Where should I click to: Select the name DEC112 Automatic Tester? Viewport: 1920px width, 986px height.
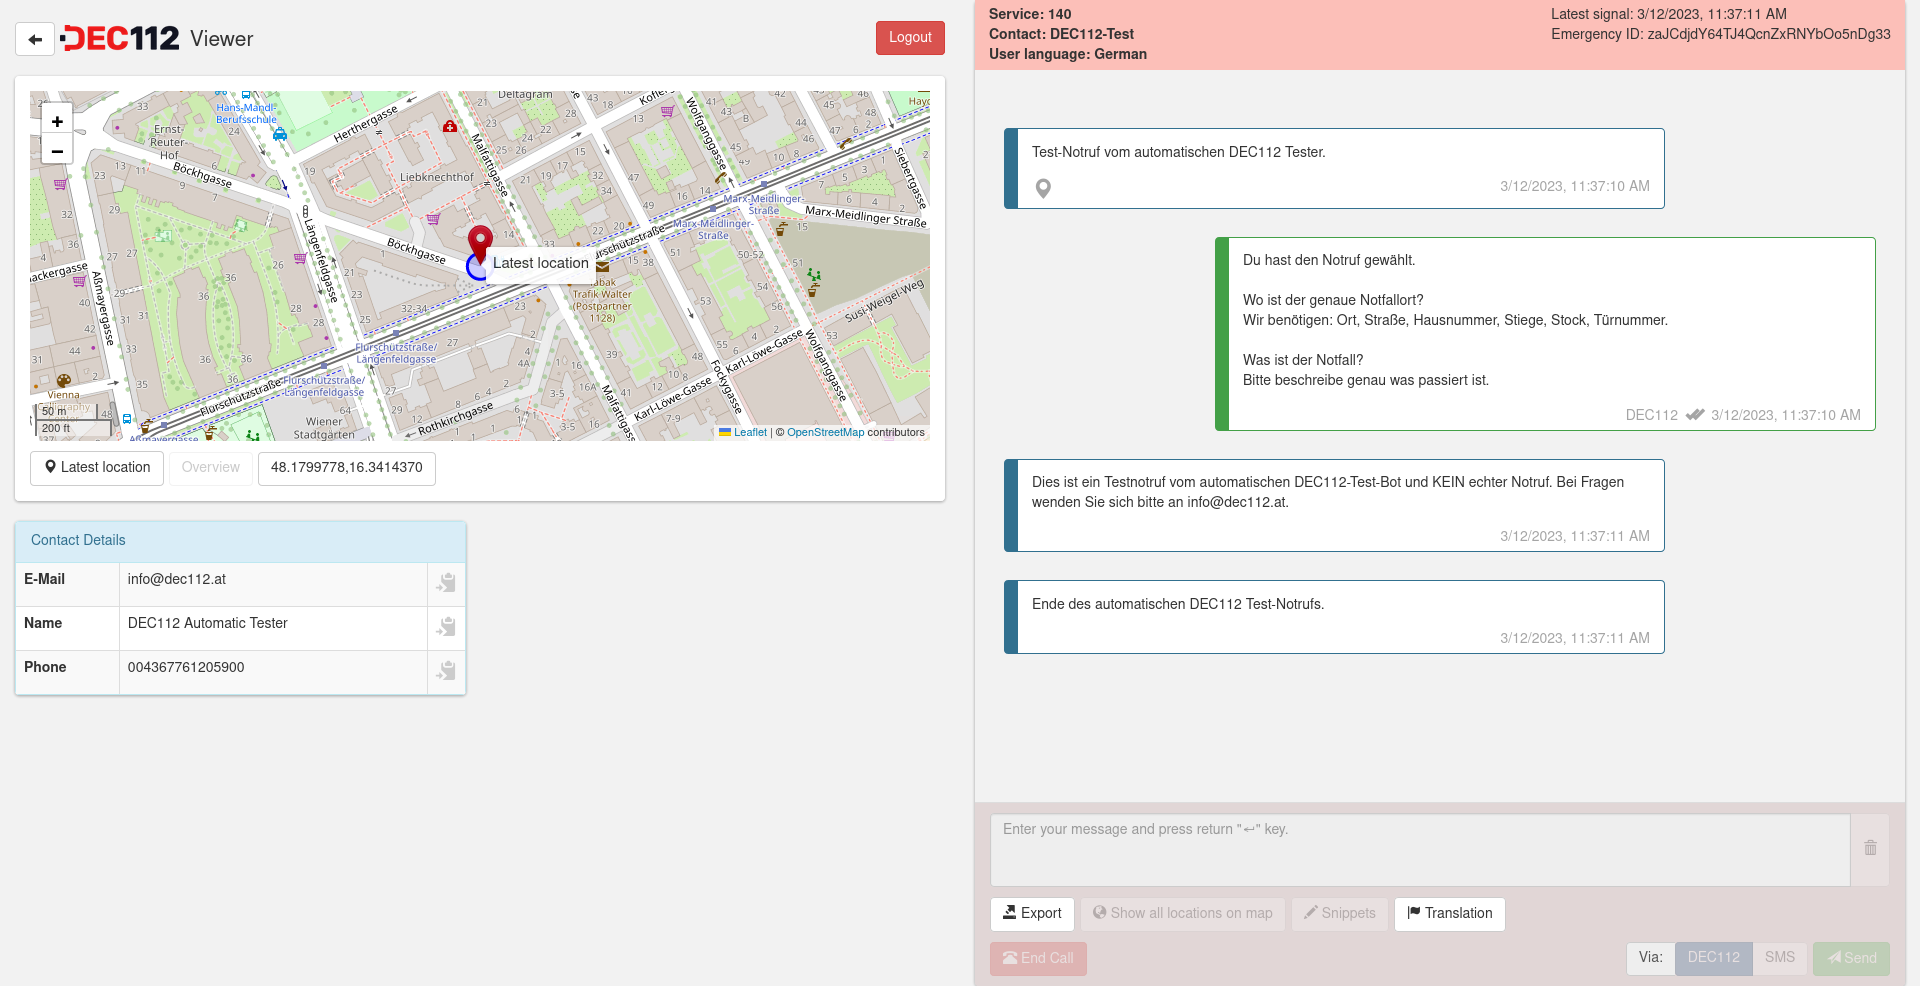point(208,624)
